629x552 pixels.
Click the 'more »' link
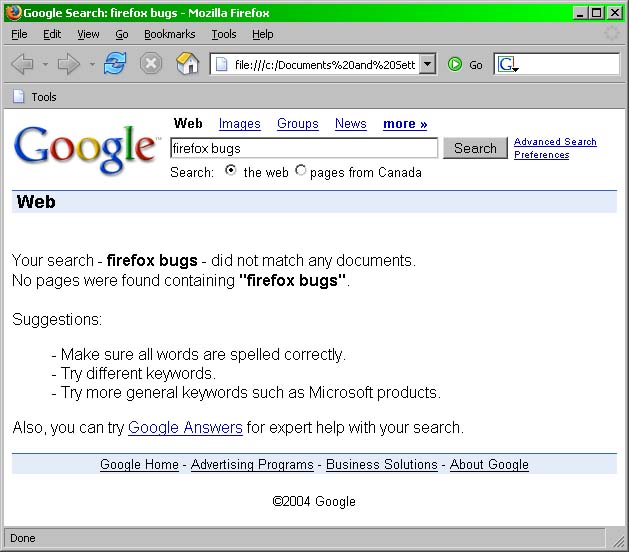point(405,124)
